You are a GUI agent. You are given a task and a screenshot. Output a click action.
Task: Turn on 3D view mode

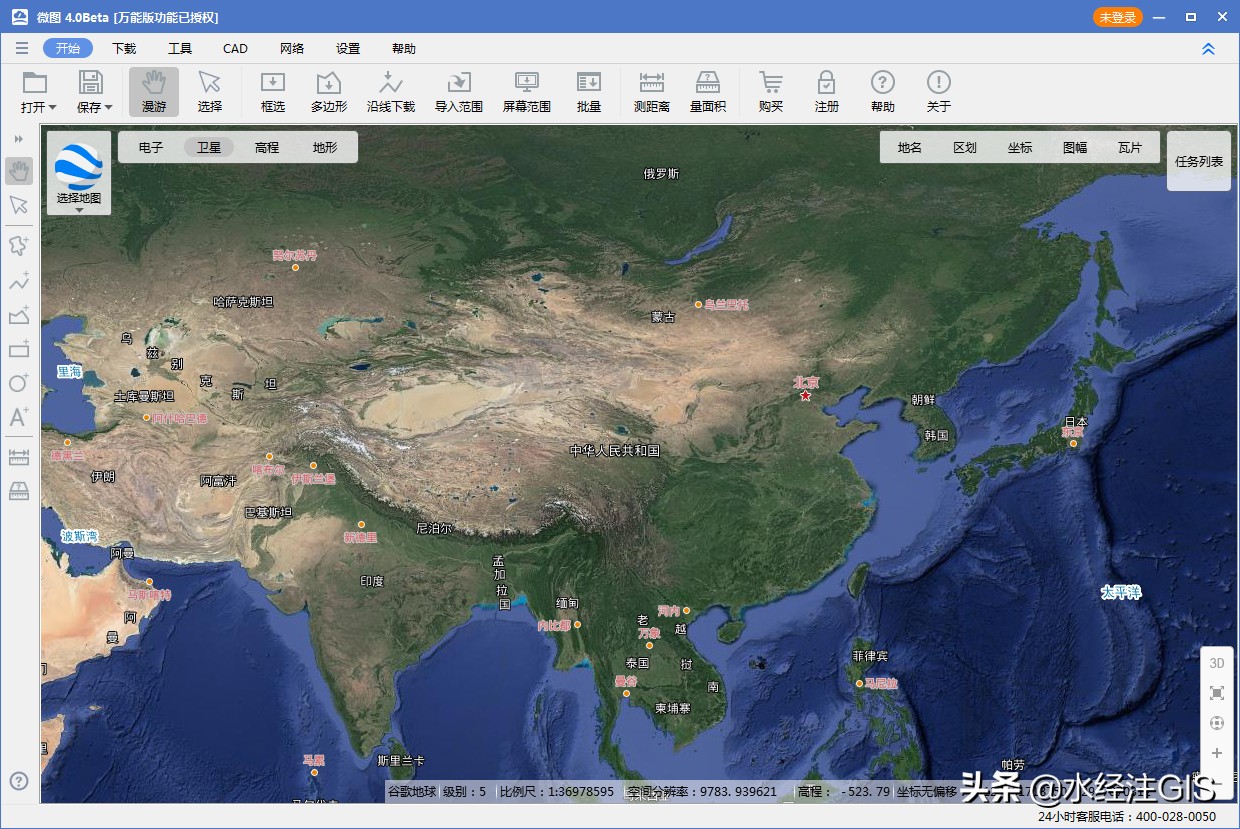tap(1216, 662)
